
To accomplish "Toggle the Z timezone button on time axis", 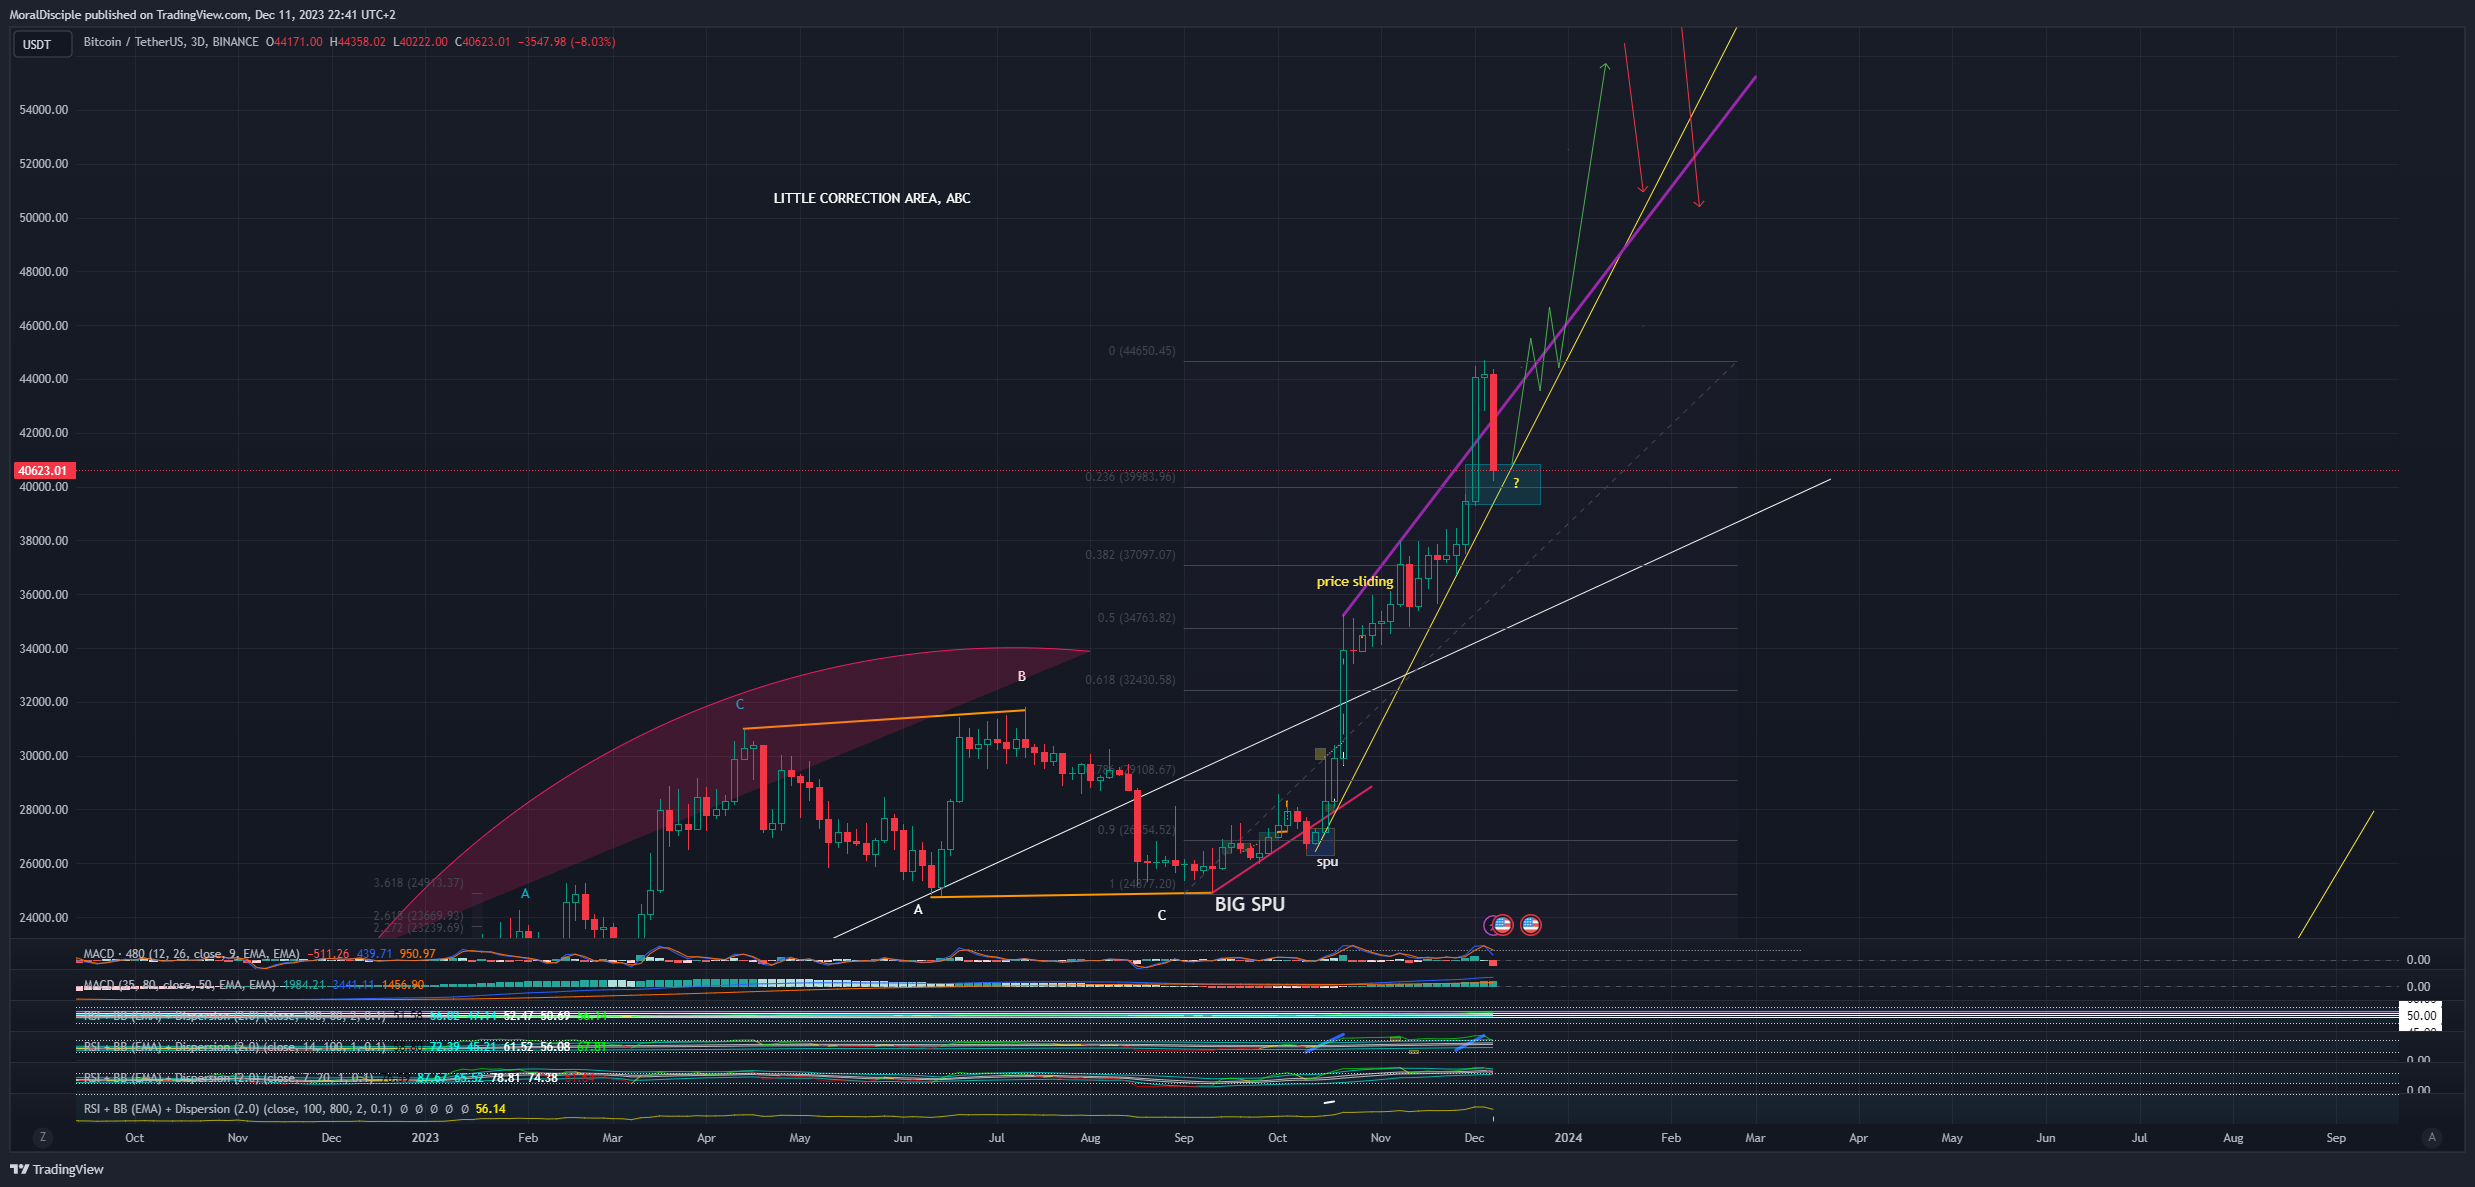I will (42, 1137).
